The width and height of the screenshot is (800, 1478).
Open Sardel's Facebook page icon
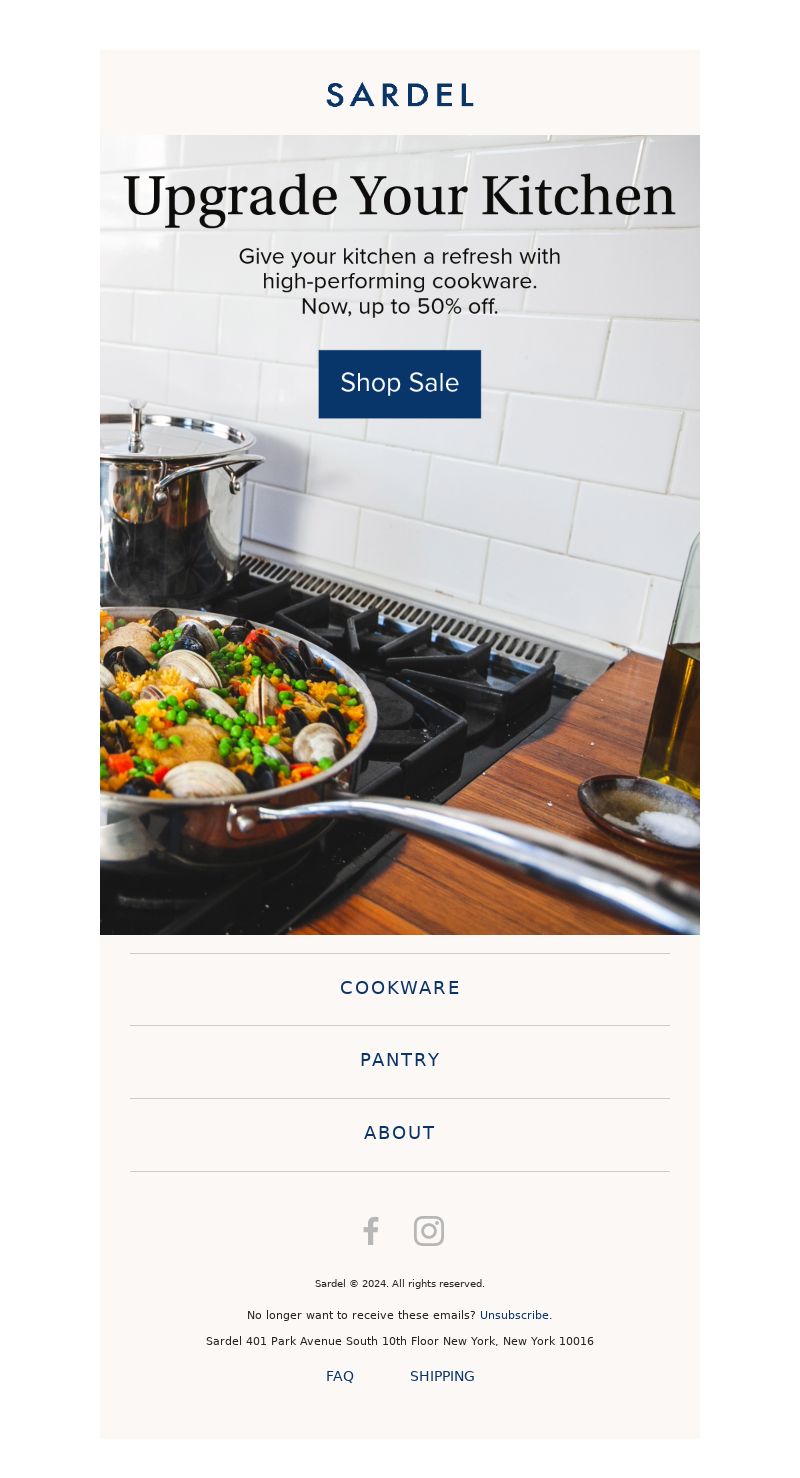[371, 1231]
